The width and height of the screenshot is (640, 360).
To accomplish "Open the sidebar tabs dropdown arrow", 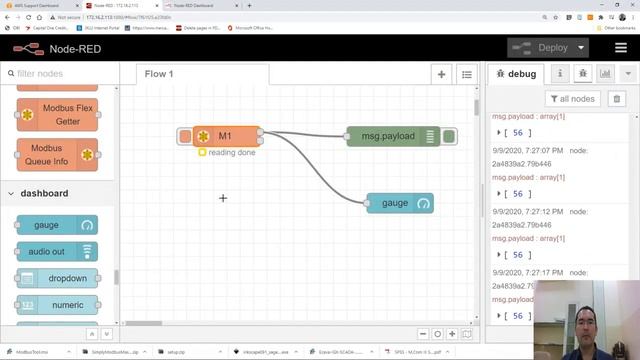I will (x=628, y=74).
